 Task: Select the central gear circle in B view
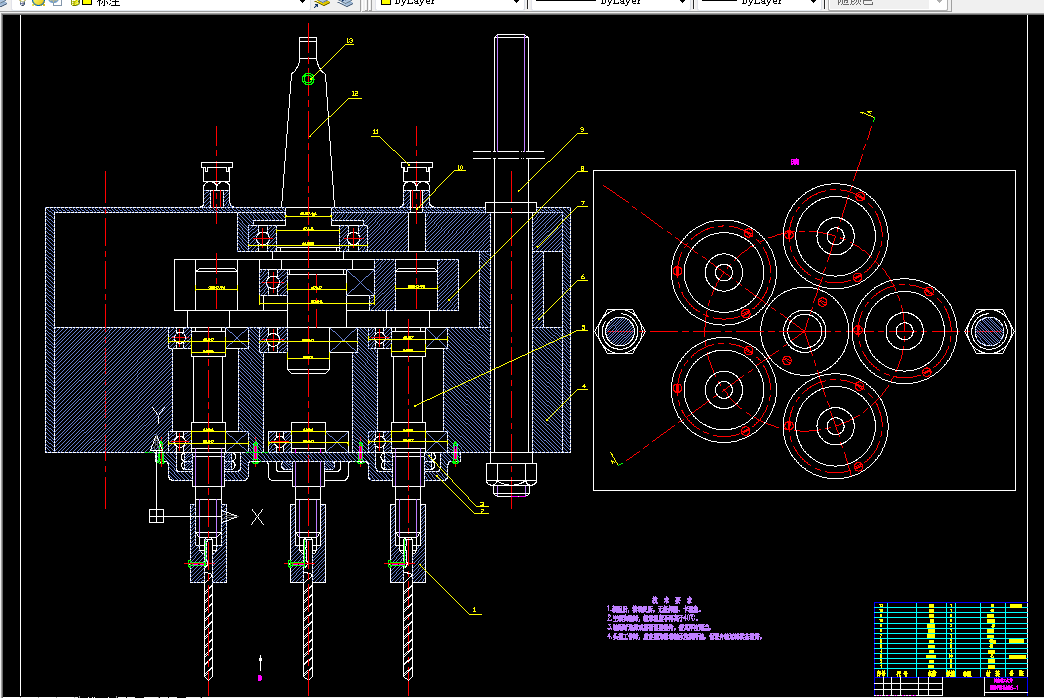(804, 331)
